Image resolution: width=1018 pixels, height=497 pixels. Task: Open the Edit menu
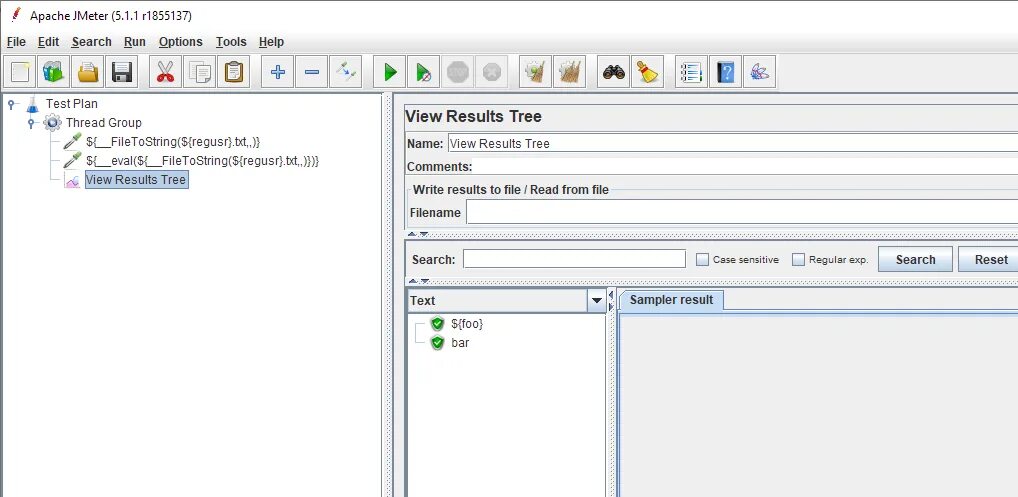(x=48, y=42)
